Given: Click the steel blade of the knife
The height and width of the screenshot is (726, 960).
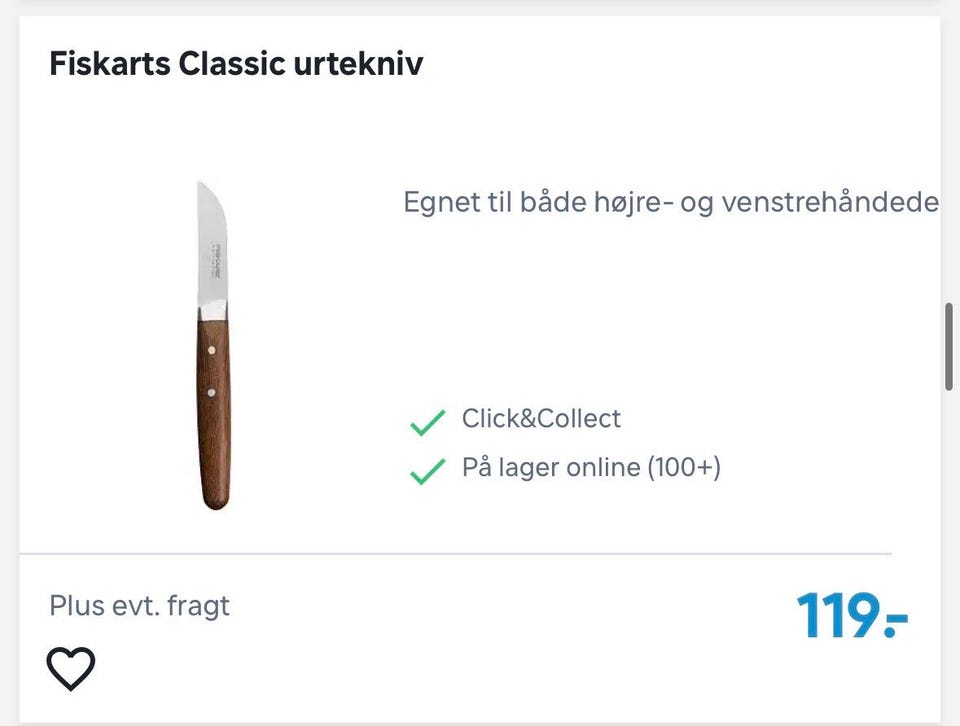Looking at the screenshot, I should pyautogui.click(x=212, y=270).
